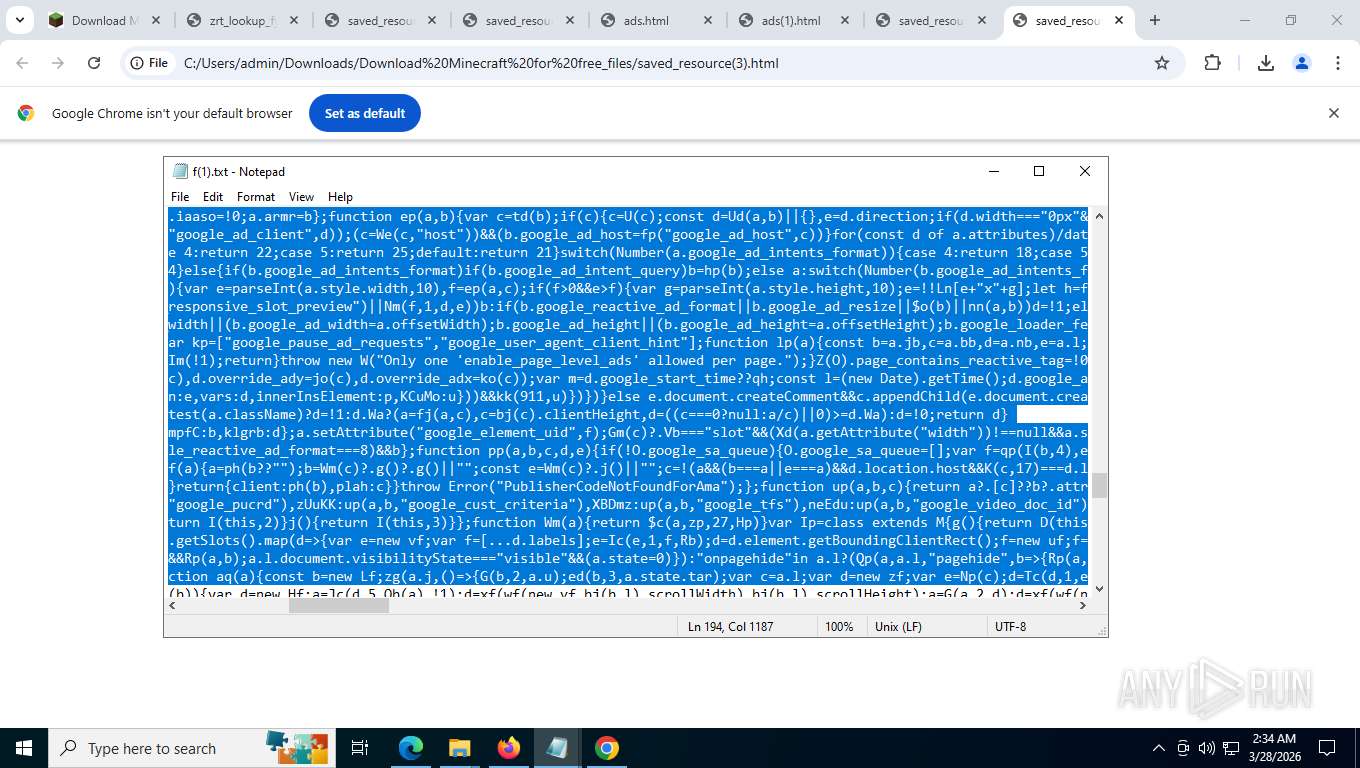Click the browser Forward arrow
The height and width of the screenshot is (768, 1360).
58,63
